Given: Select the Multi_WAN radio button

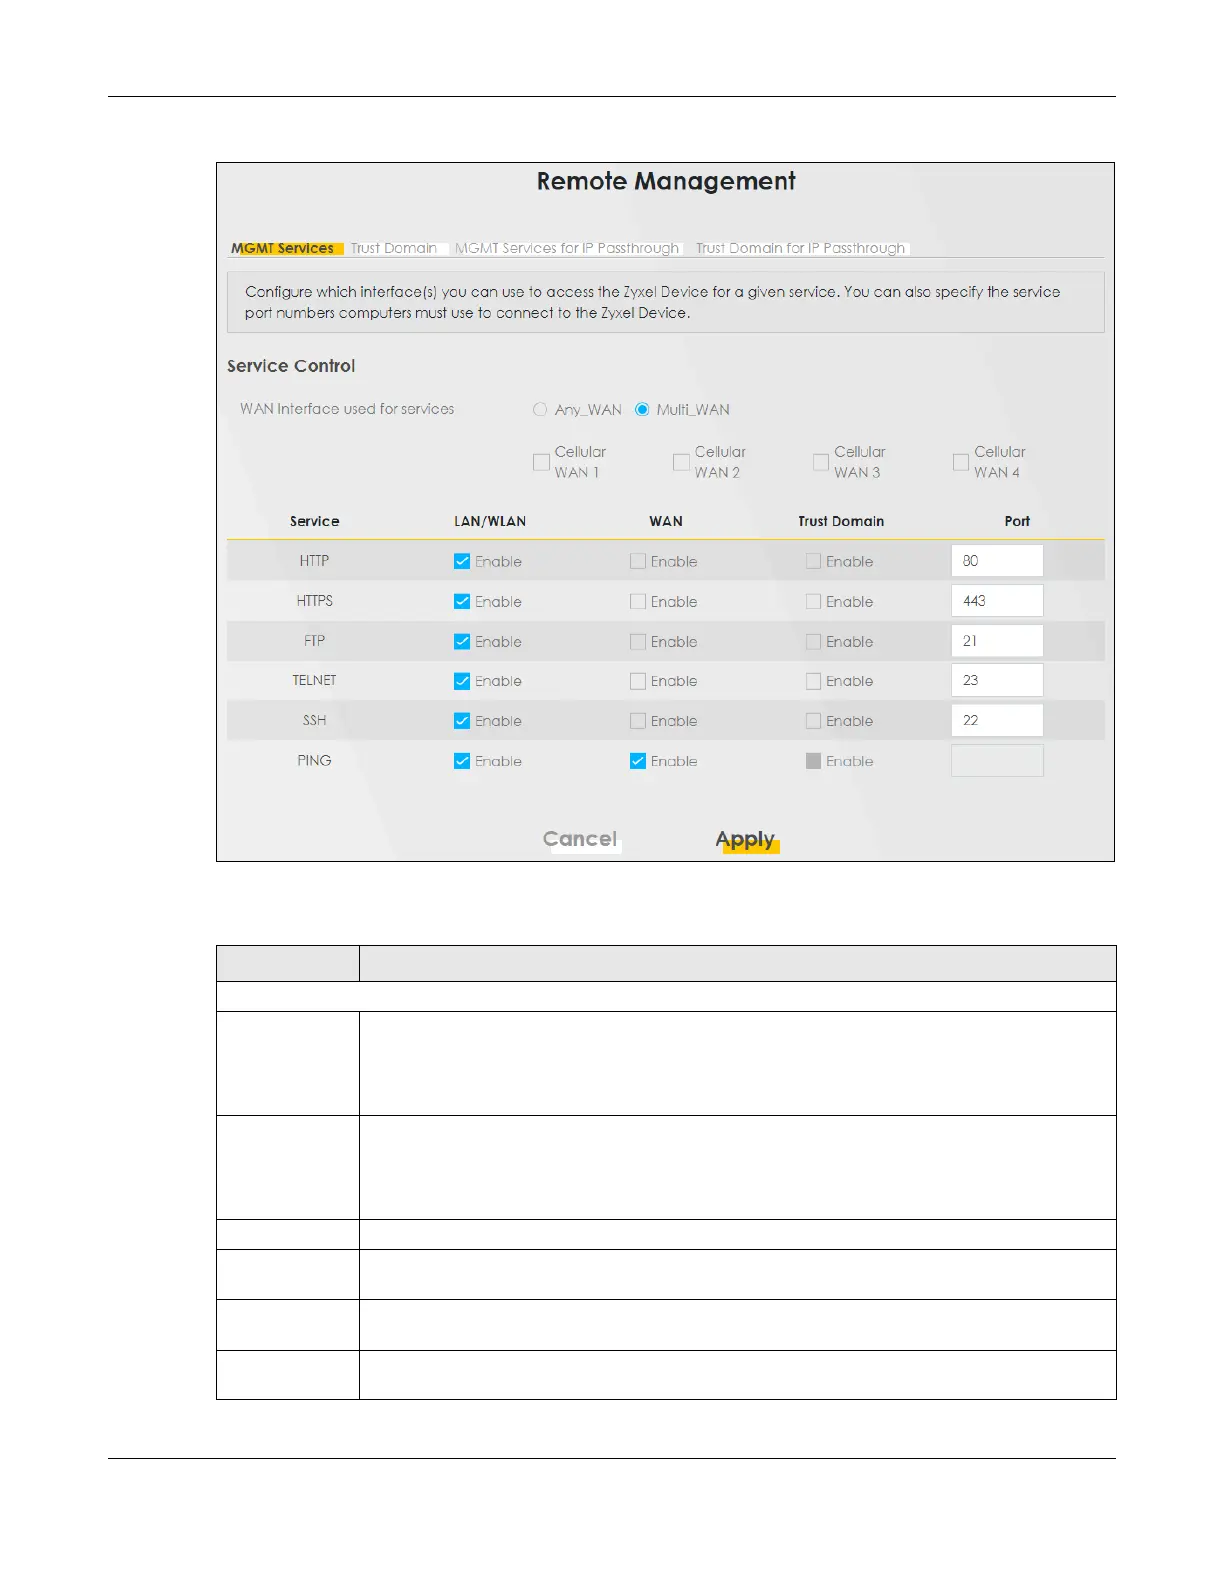Looking at the screenshot, I should [642, 409].
